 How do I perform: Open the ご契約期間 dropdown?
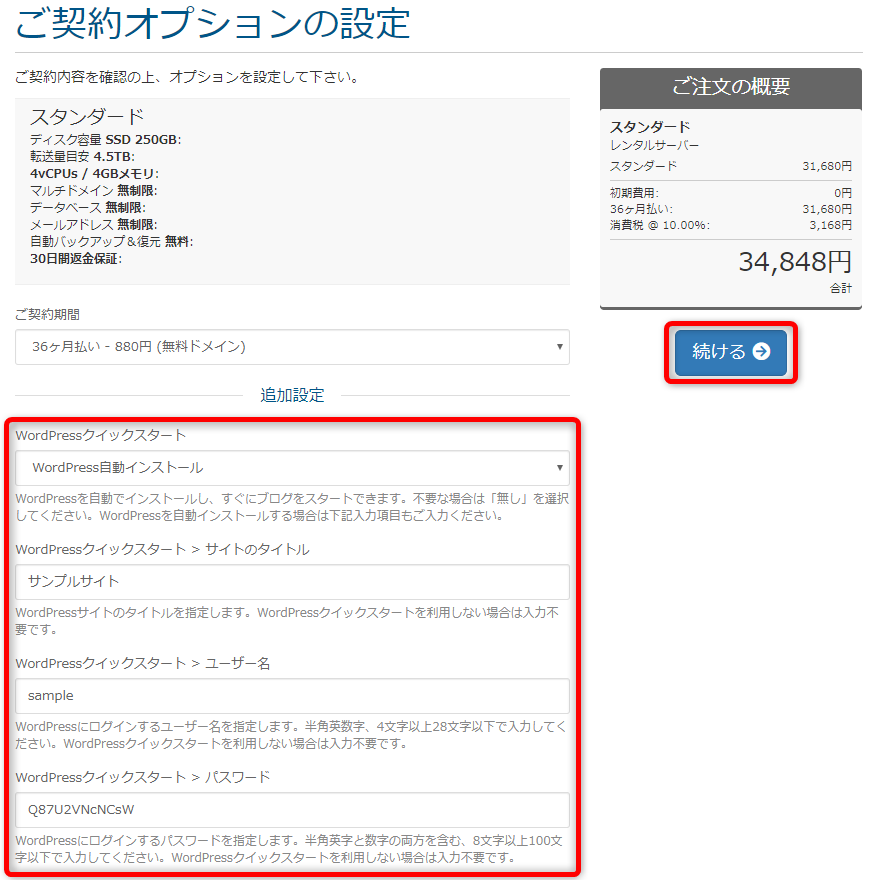pyautogui.click(x=292, y=347)
